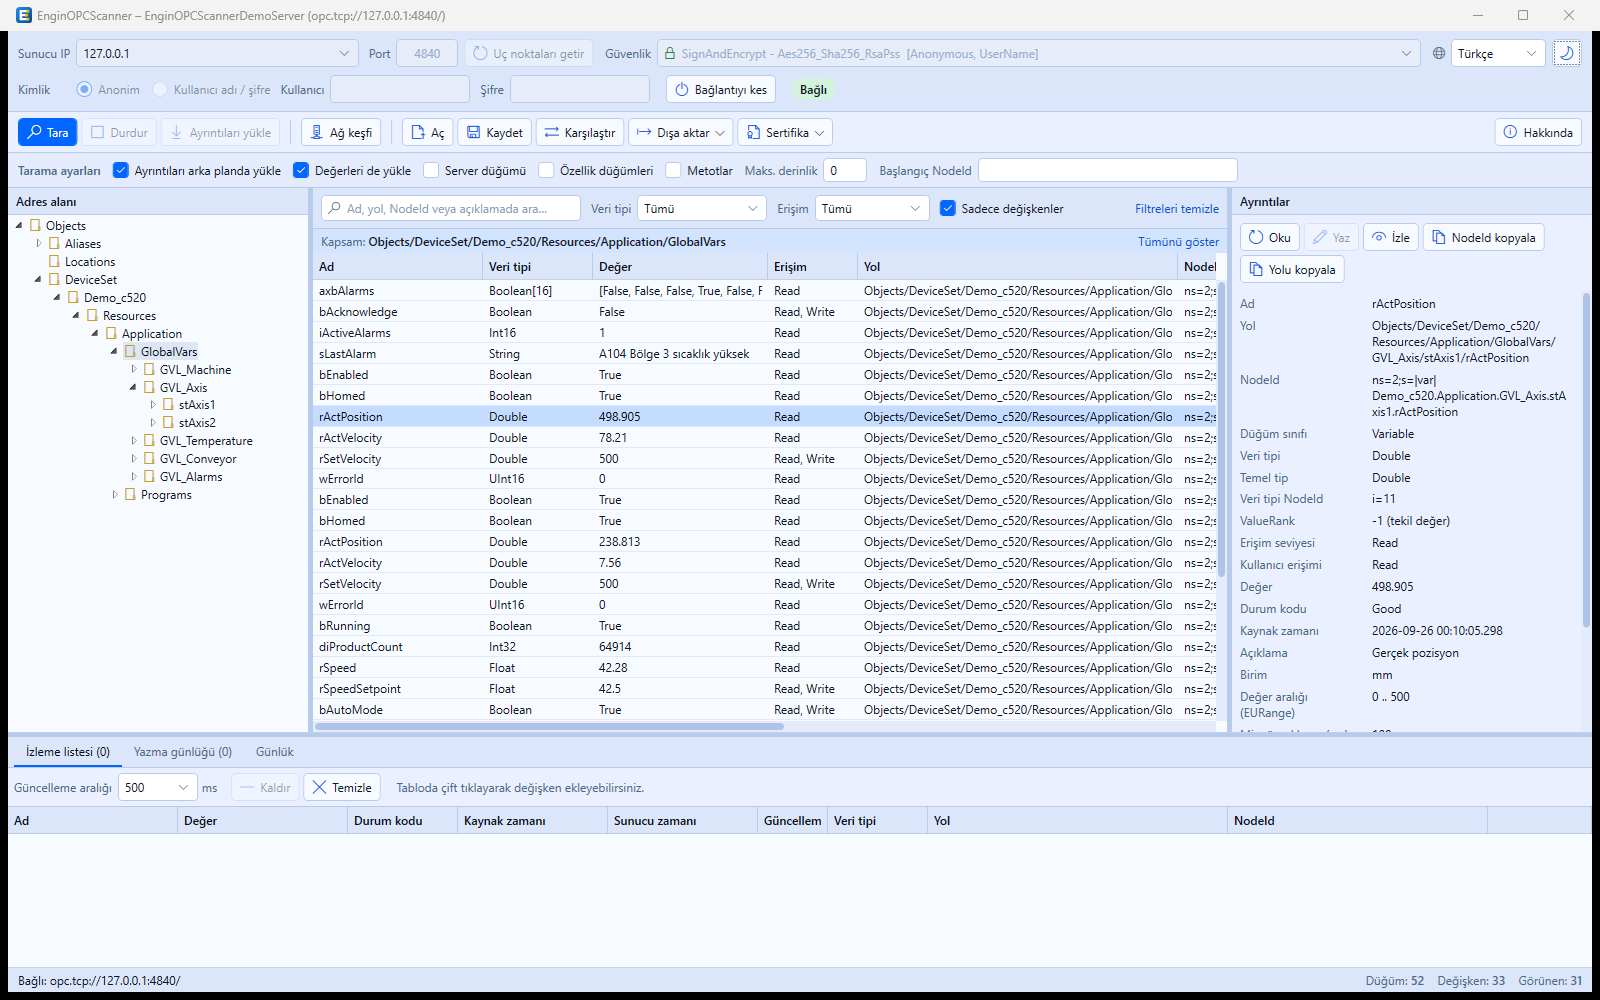Open the Türkçe language dropdown

point(1498,53)
